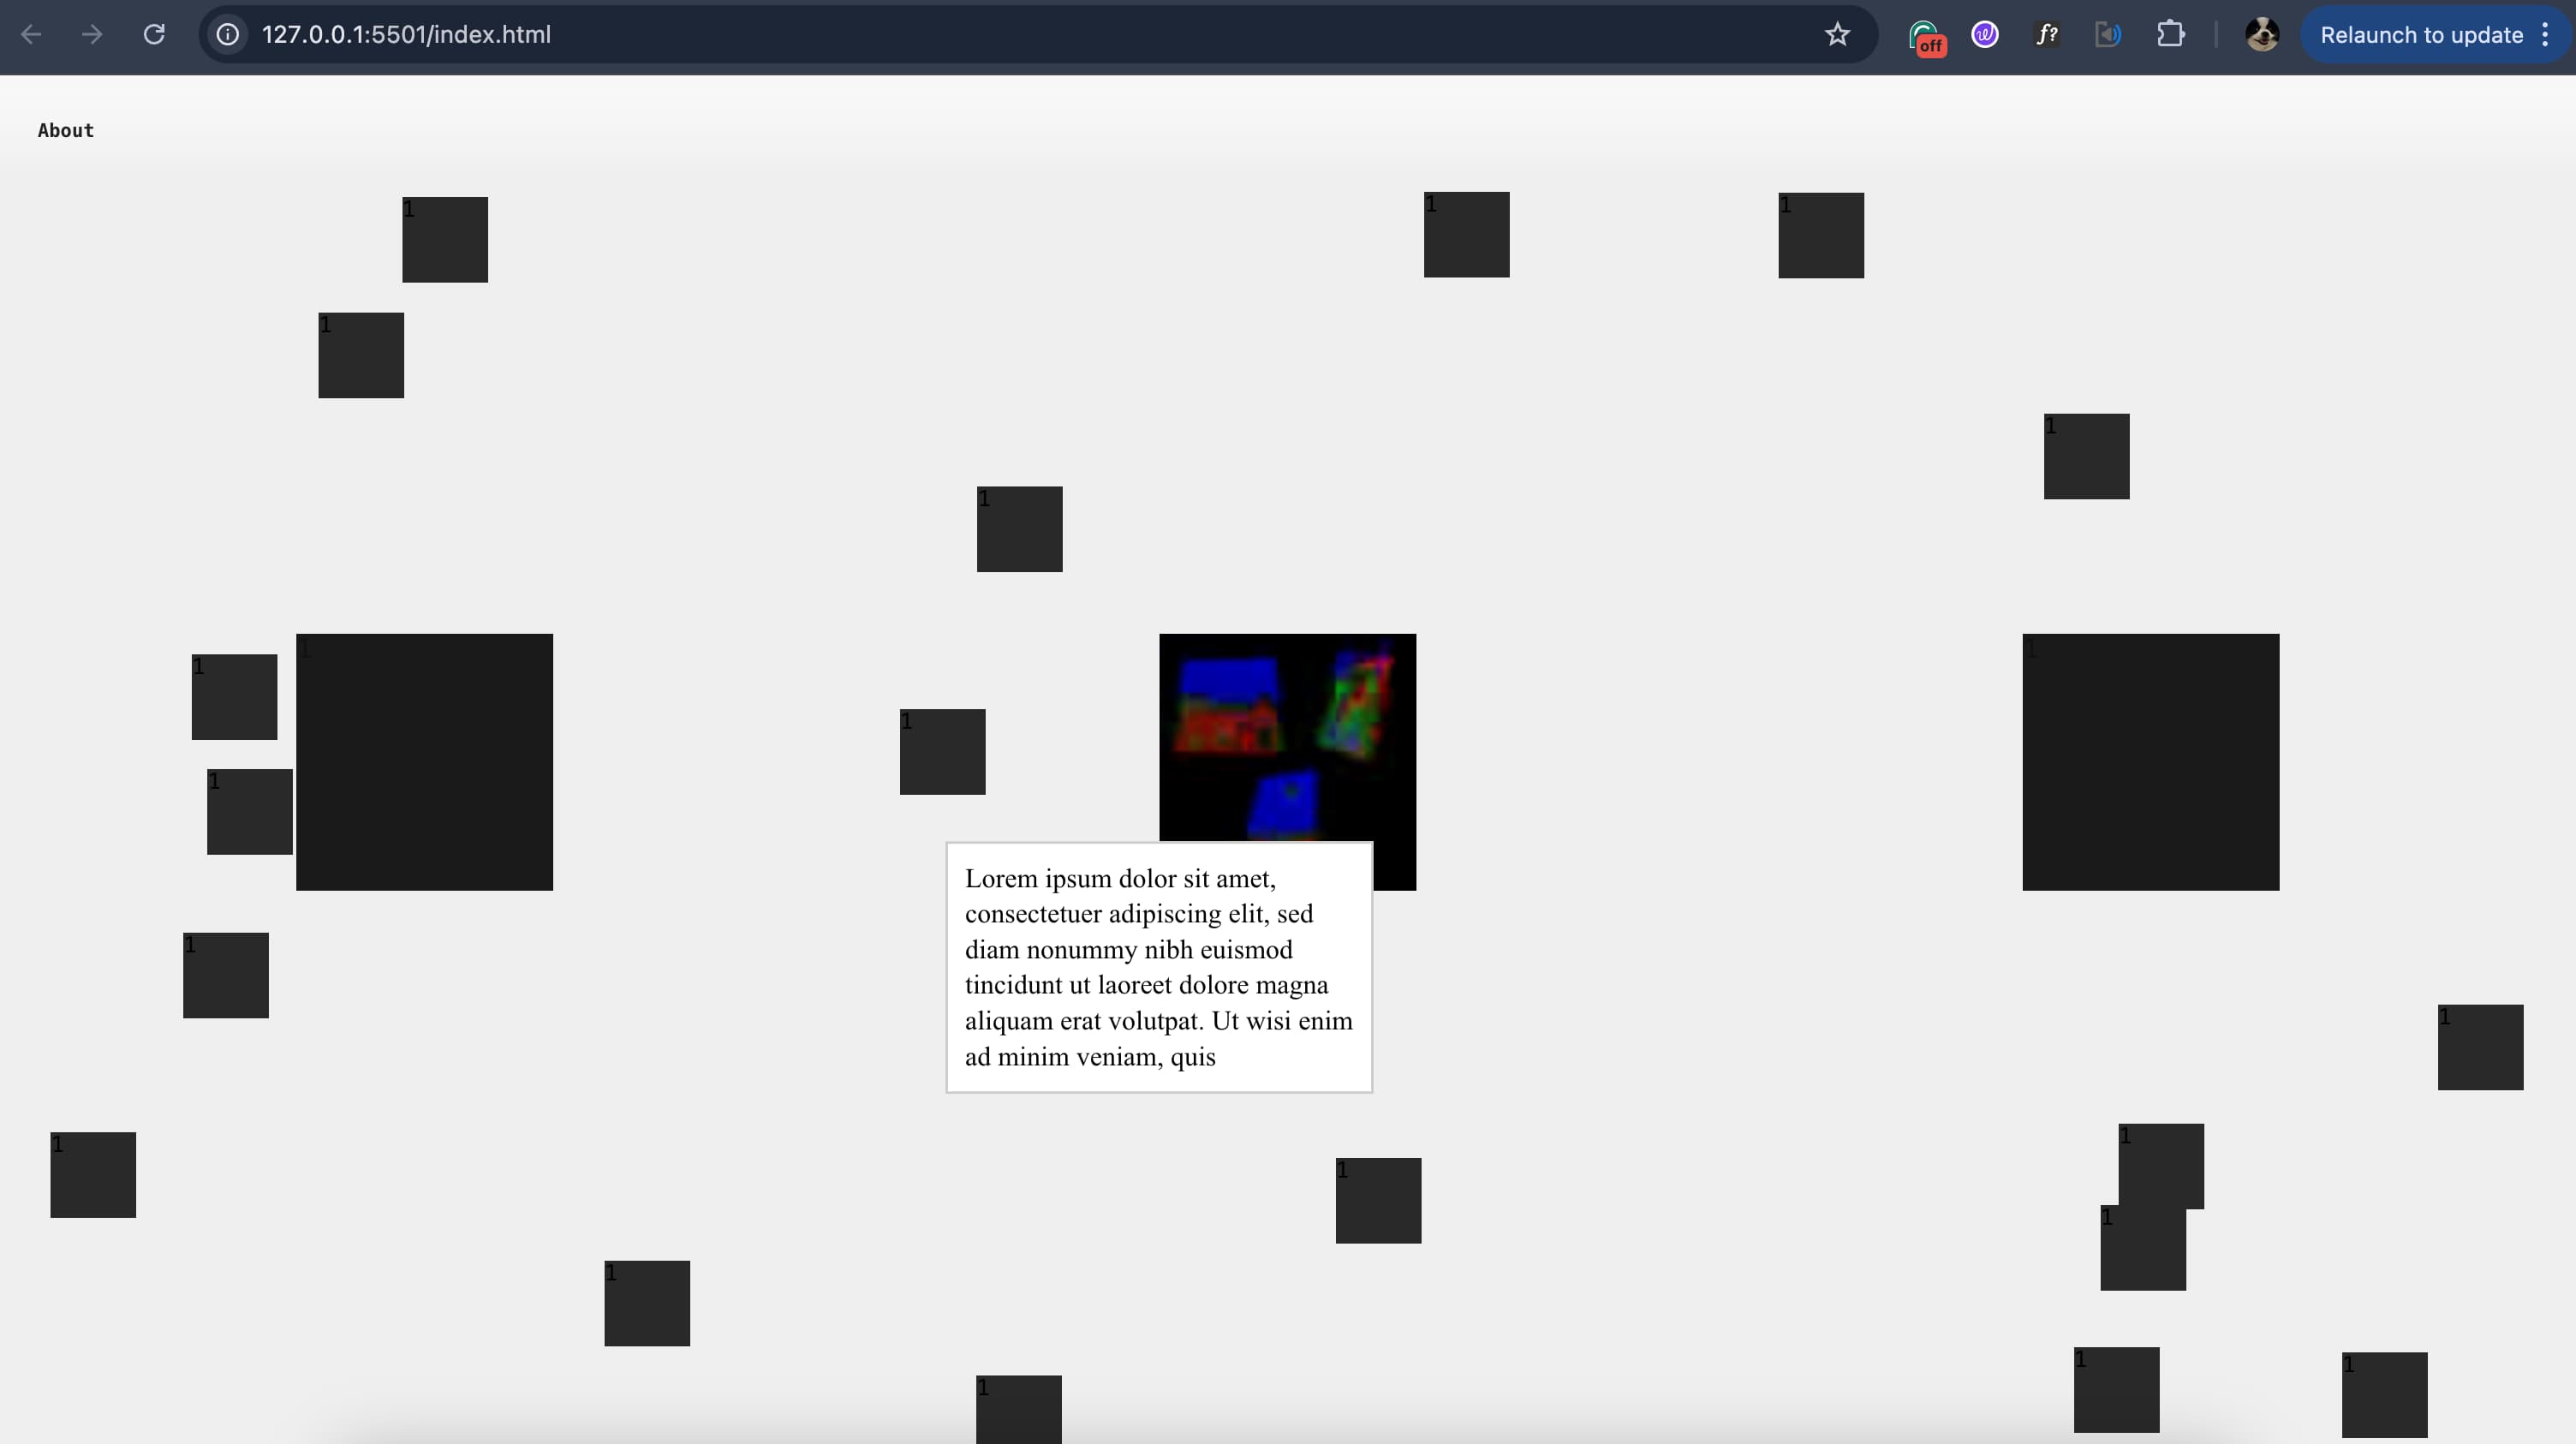The width and height of the screenshot is (2576, 1444).
Task: Bookmark this page with the star
Action: coord(1837,35)
